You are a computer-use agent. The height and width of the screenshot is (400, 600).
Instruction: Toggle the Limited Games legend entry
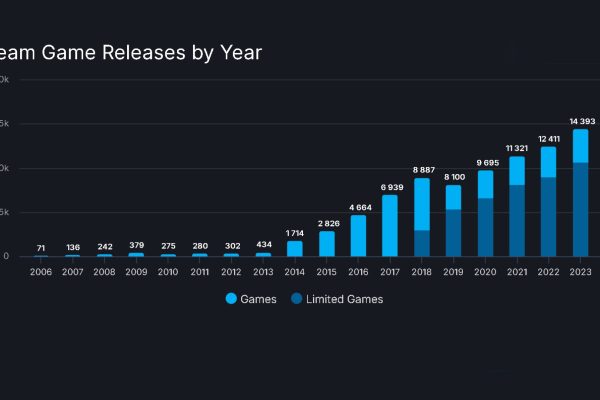coord(337,299)
